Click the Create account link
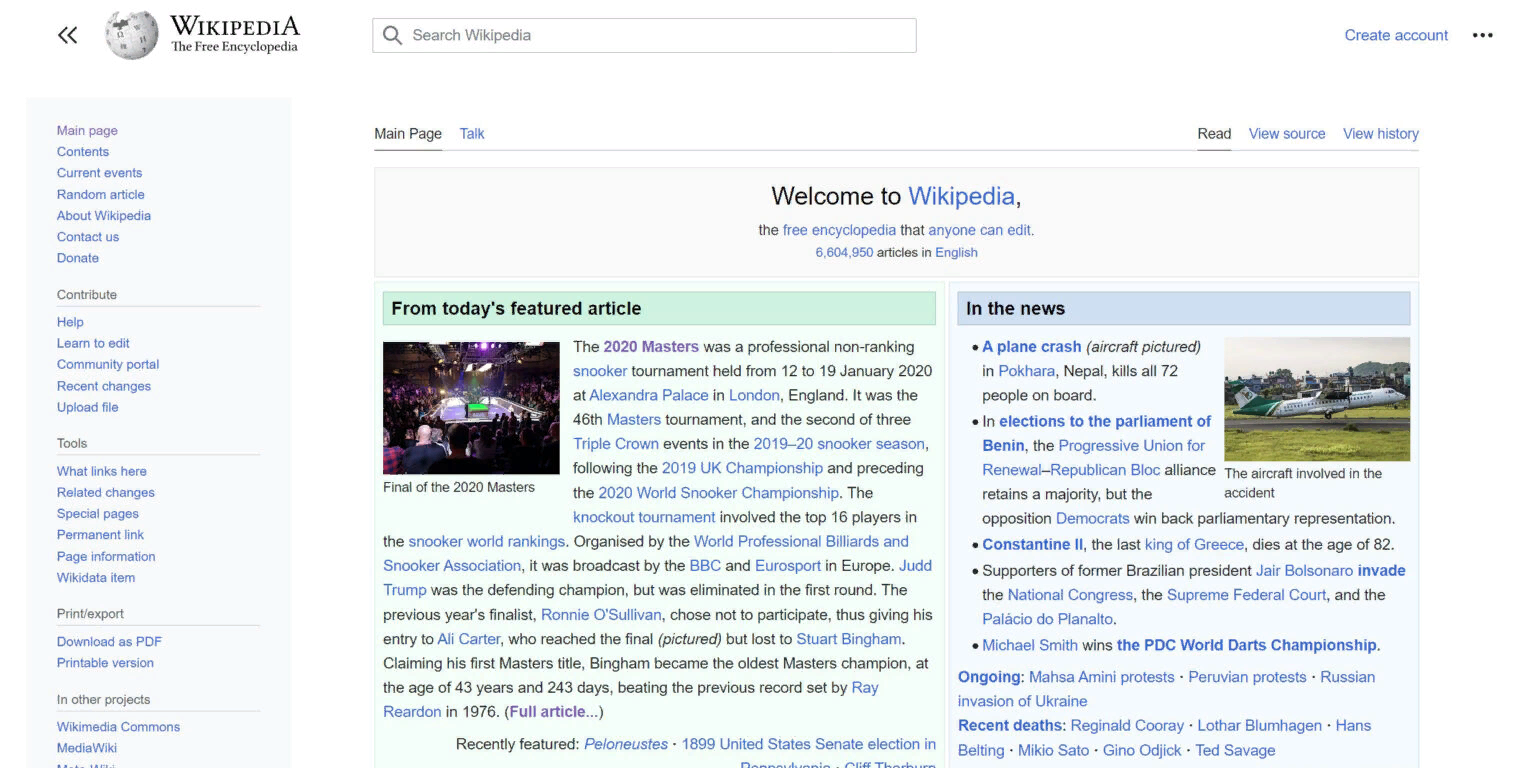 (1396, 35)
